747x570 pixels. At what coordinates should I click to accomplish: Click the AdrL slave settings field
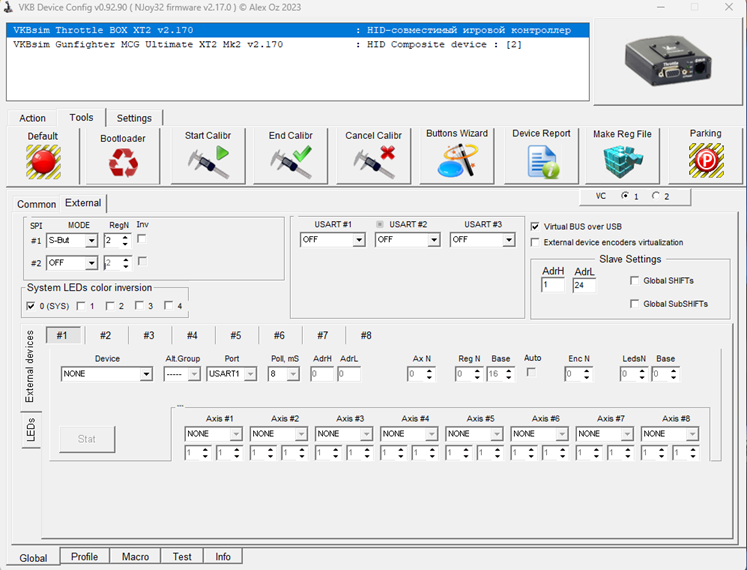(x=584, y=286)
